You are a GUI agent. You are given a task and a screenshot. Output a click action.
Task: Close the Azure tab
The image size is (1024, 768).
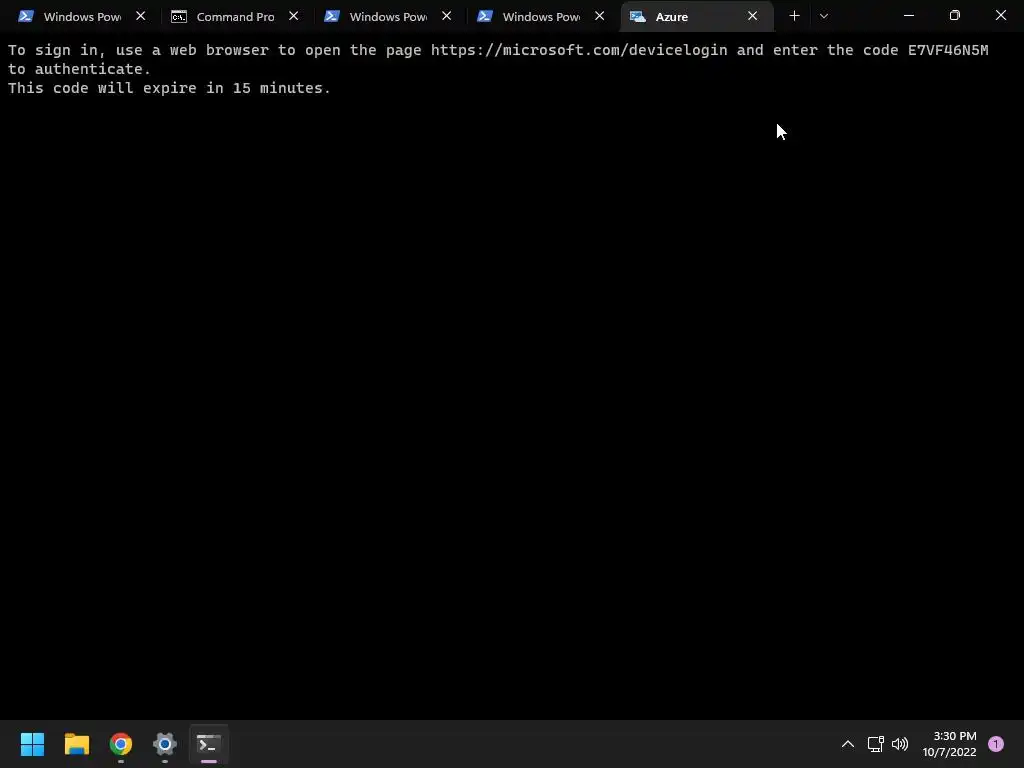[x=752, y=16]
